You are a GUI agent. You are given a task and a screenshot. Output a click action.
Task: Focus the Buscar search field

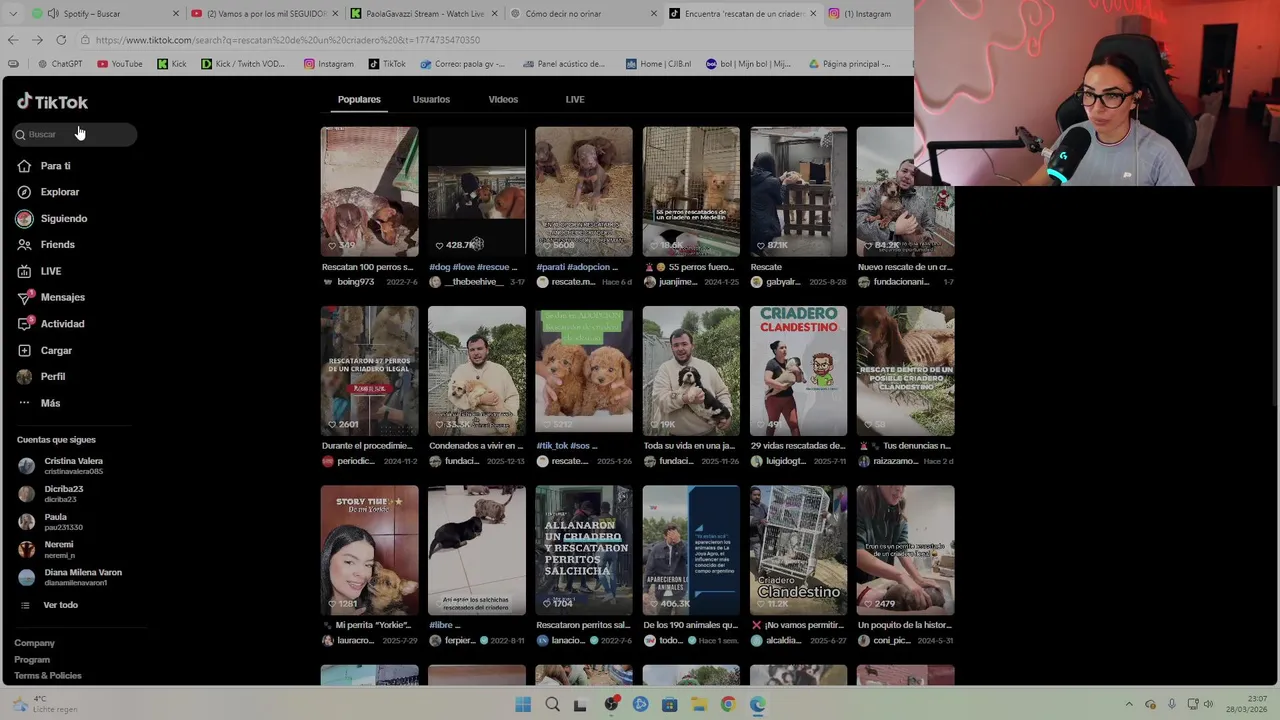(x=75, y=134)
